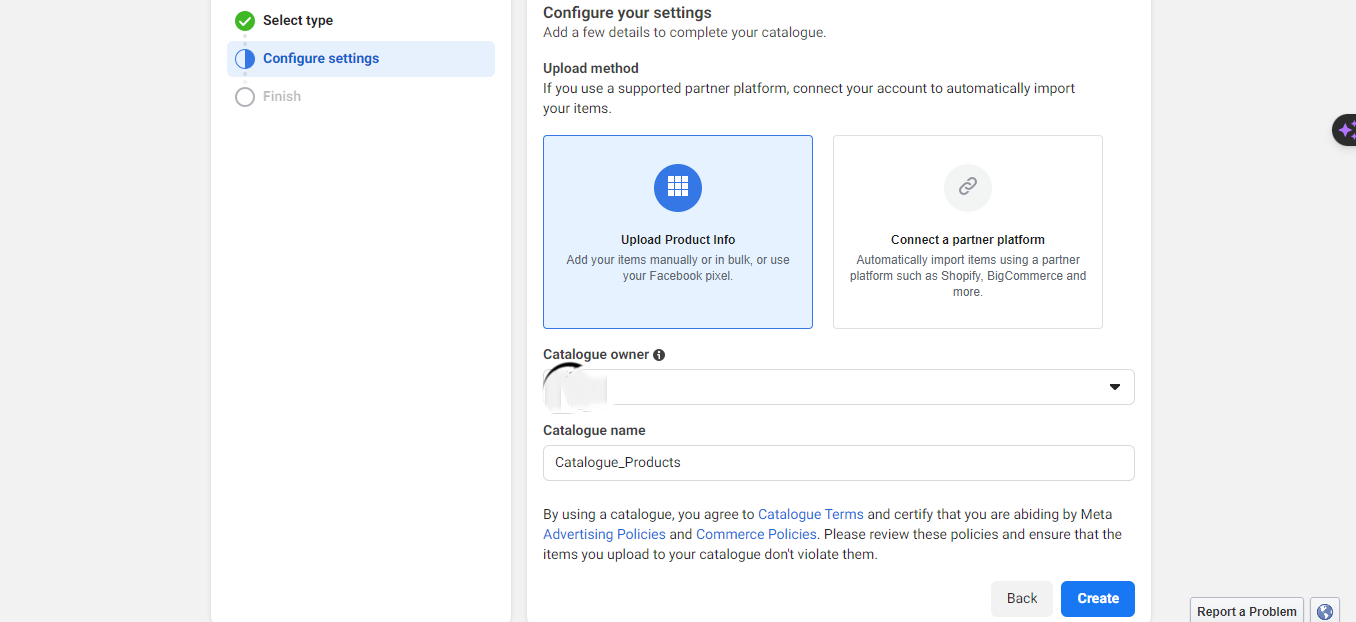Click the empty Finish step circle icon
Viewport: 1356px width, 622px height.
(x=245, y=97)
